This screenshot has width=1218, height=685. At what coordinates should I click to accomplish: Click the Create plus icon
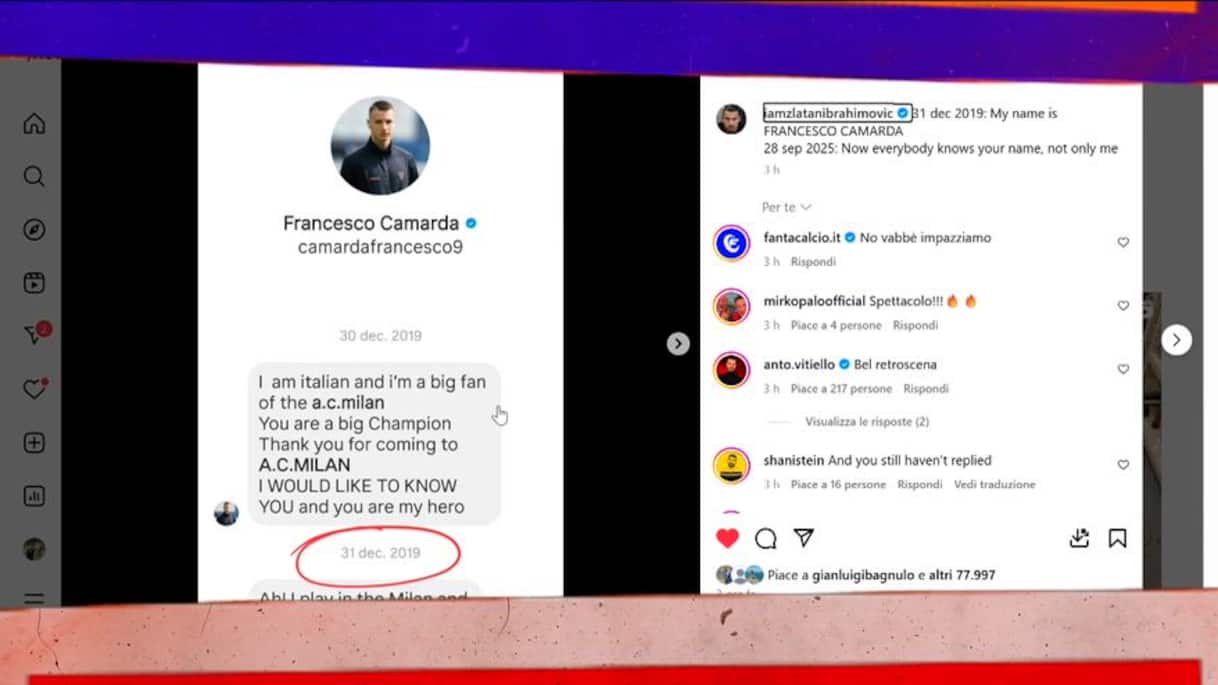click(34, 442)
